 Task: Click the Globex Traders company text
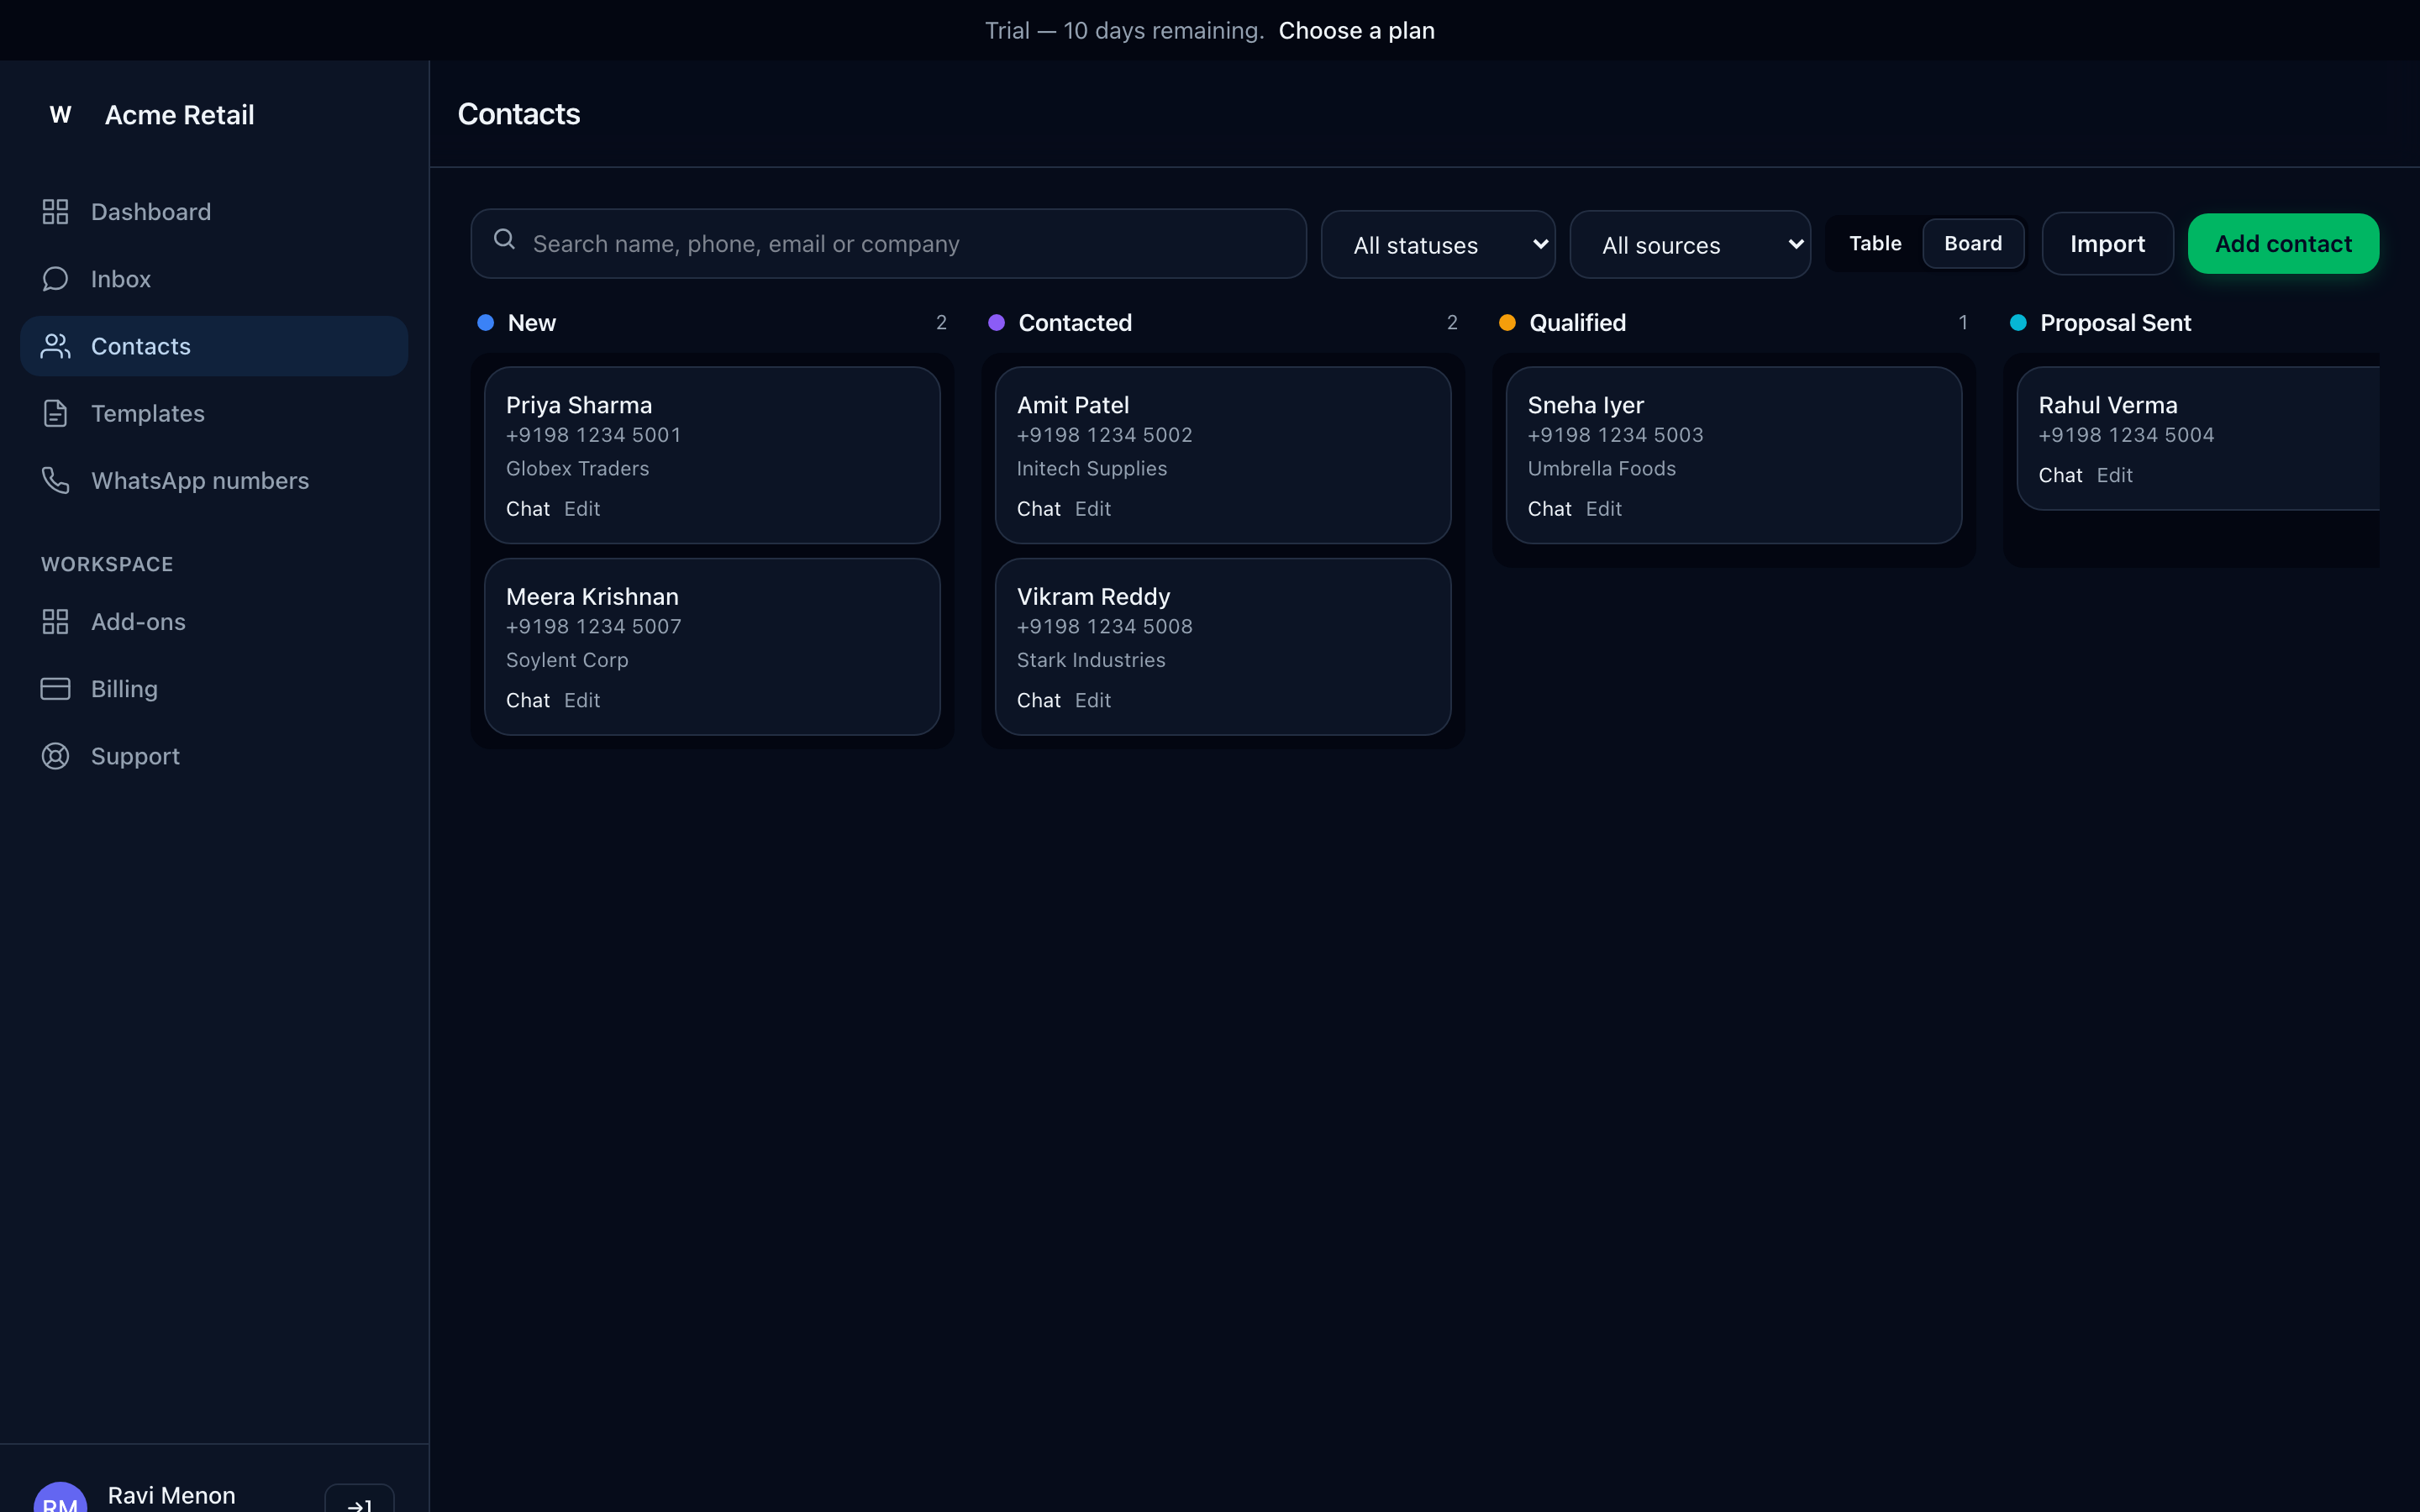tap(577, 469)
